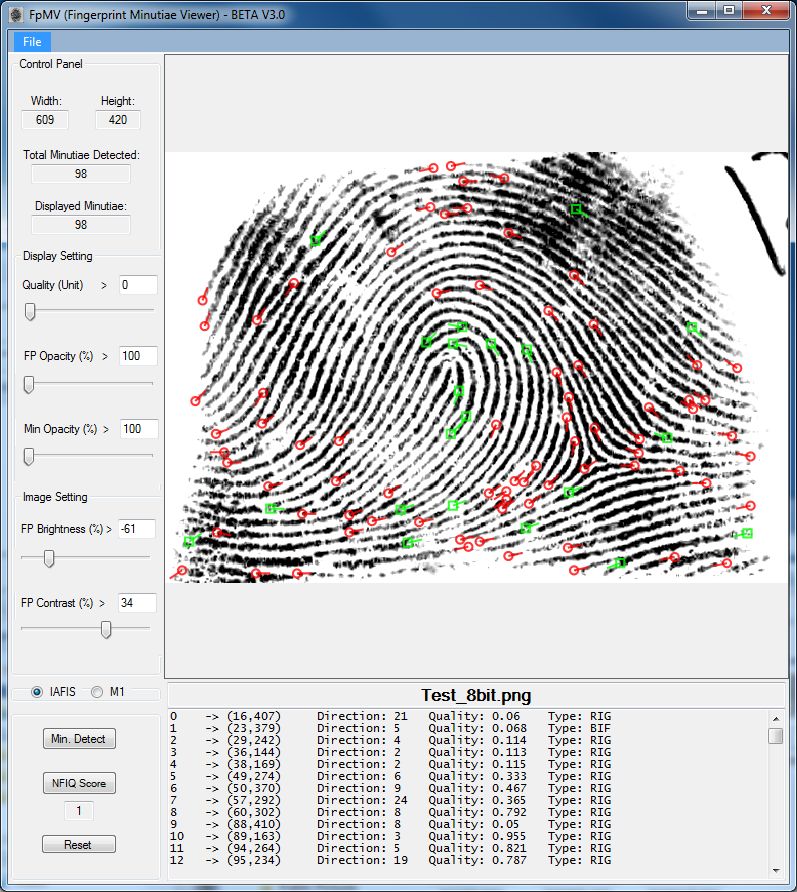Select minutia row 10 in list
The image size is (797, 892).
point(400,836)
